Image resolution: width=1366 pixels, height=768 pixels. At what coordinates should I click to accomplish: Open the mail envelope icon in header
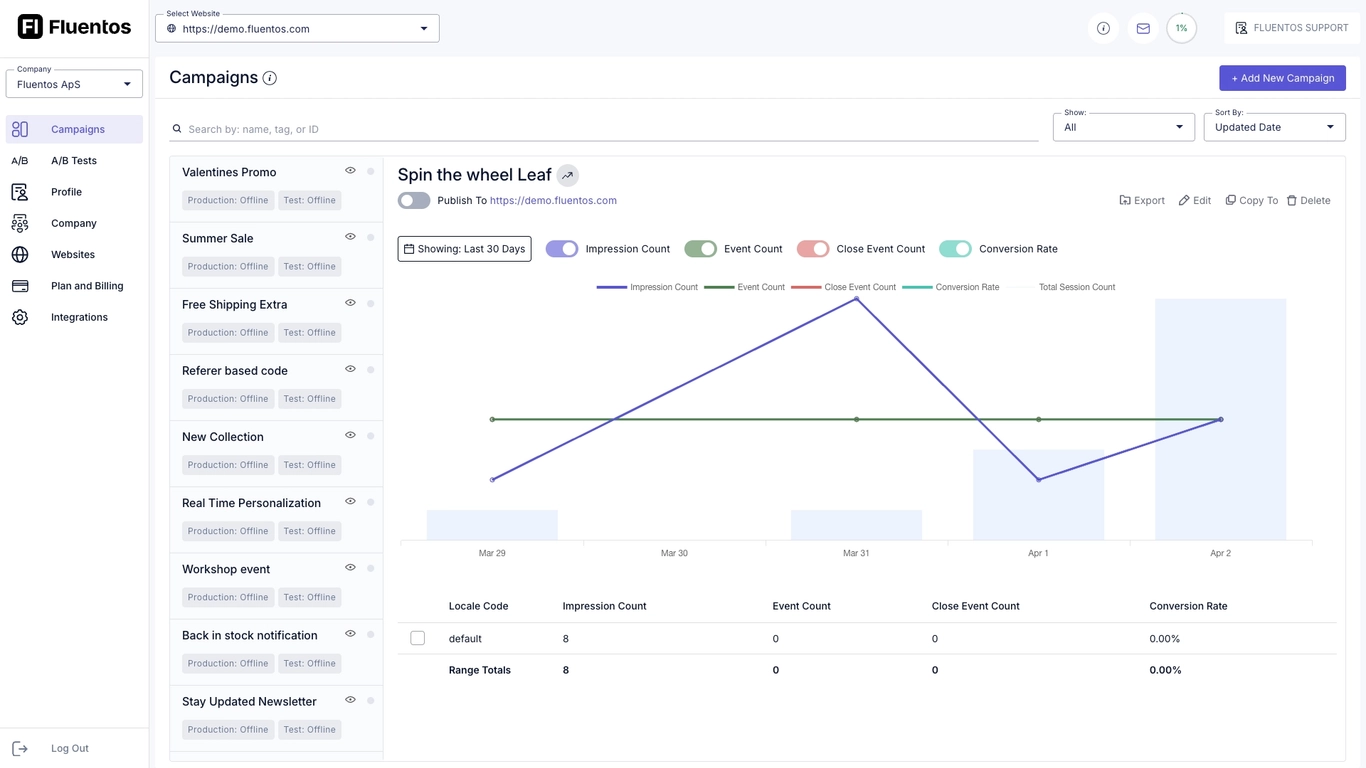1143,28
